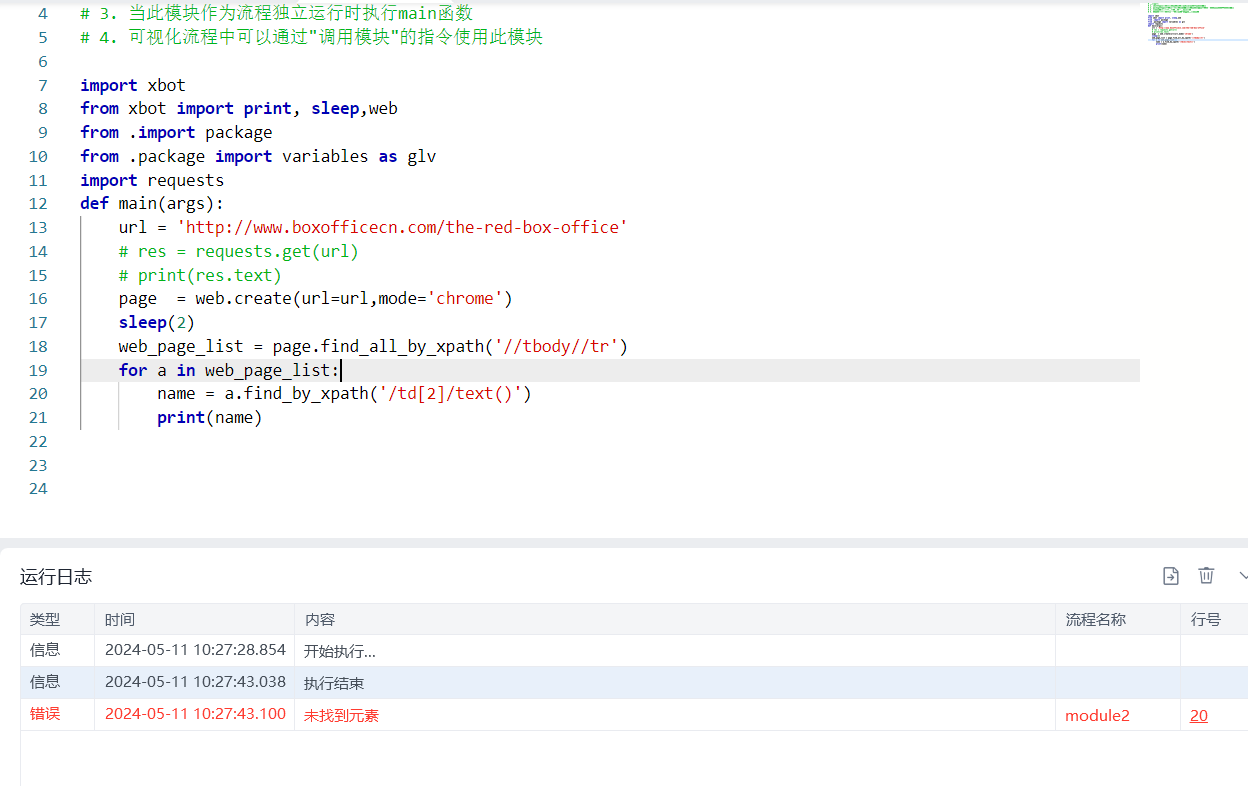Click 'for a in web_page_list:' line
Image resolution: width=1248 pixels, height=786 pixels.
229,370
